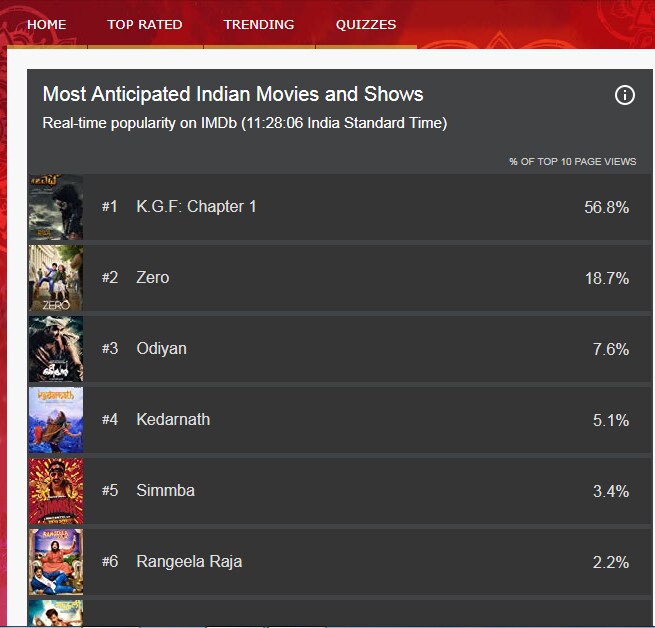The image size is (655, 628).
Task: Click the info icon in the header
Action: (x=625, y=95)
